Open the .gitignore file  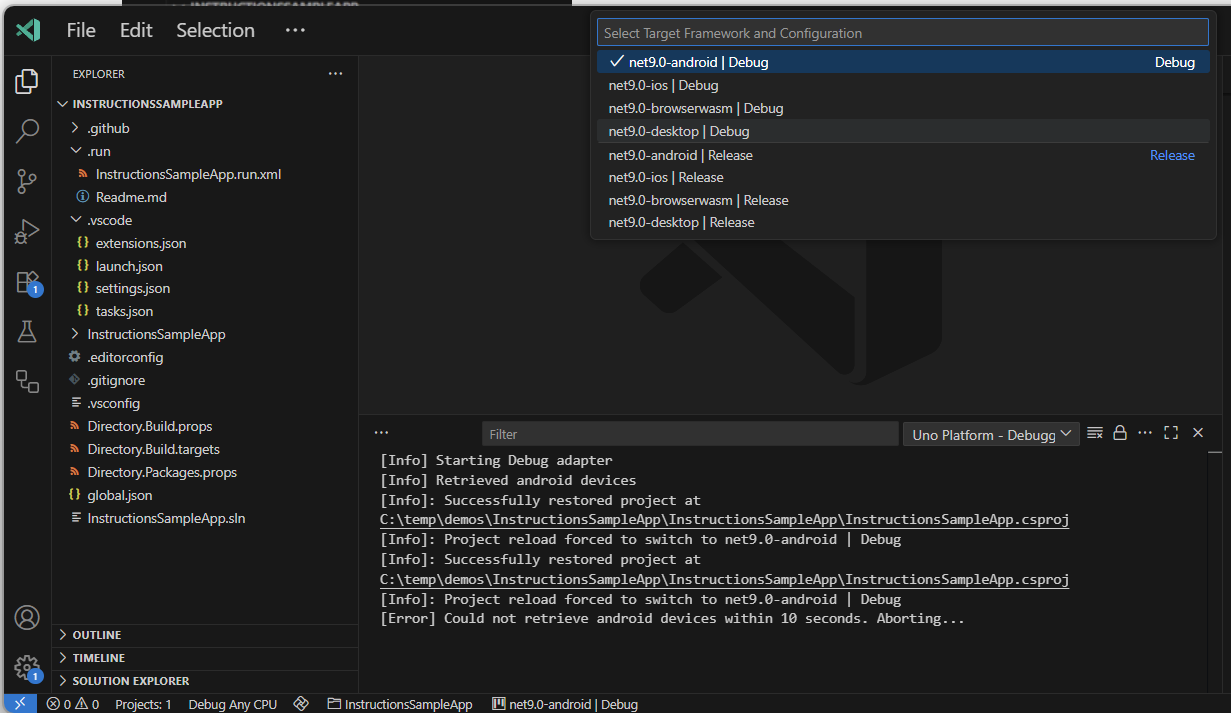[205, 380]
